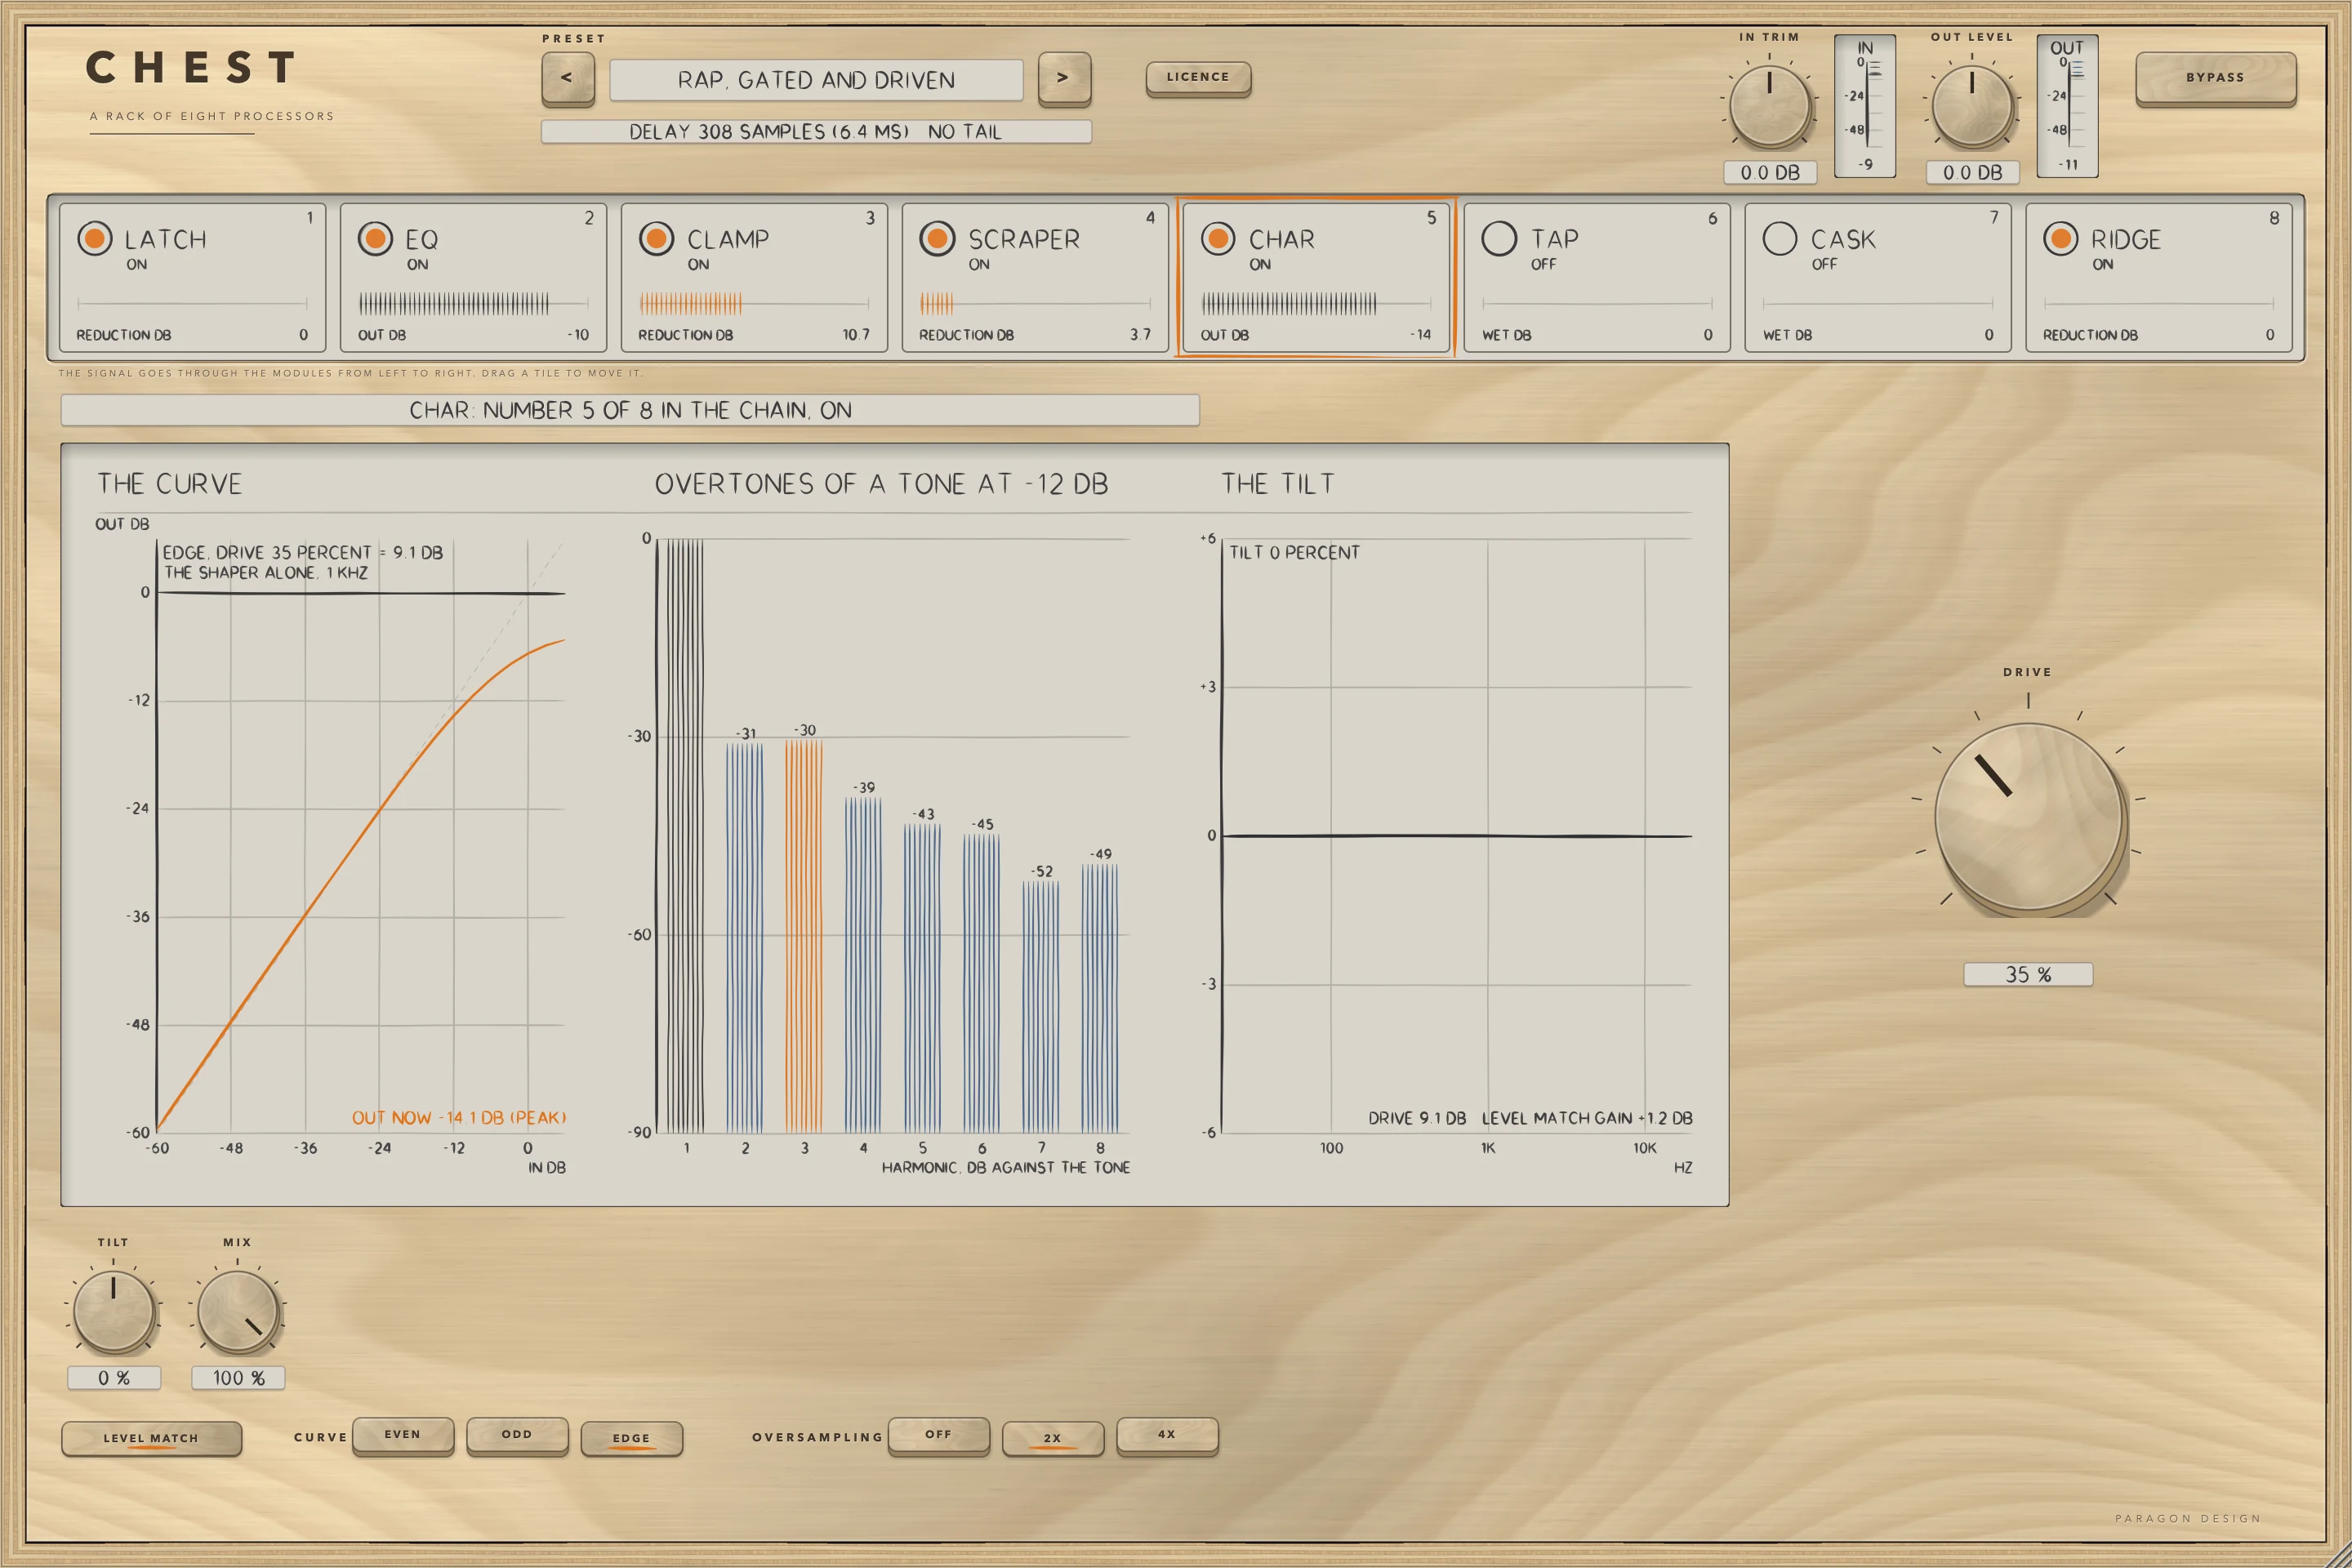Go to the next preset with > button

[x=1064, y=78]
